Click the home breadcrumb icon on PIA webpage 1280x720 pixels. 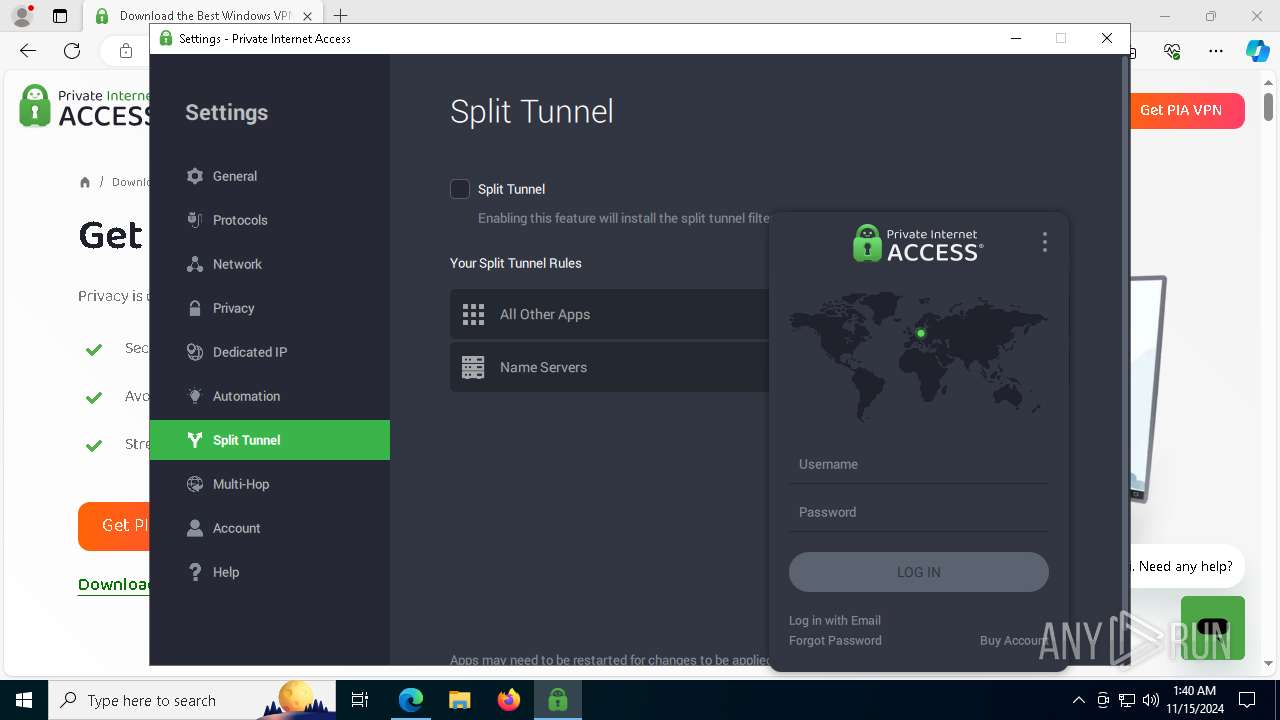tap(85, 182)
